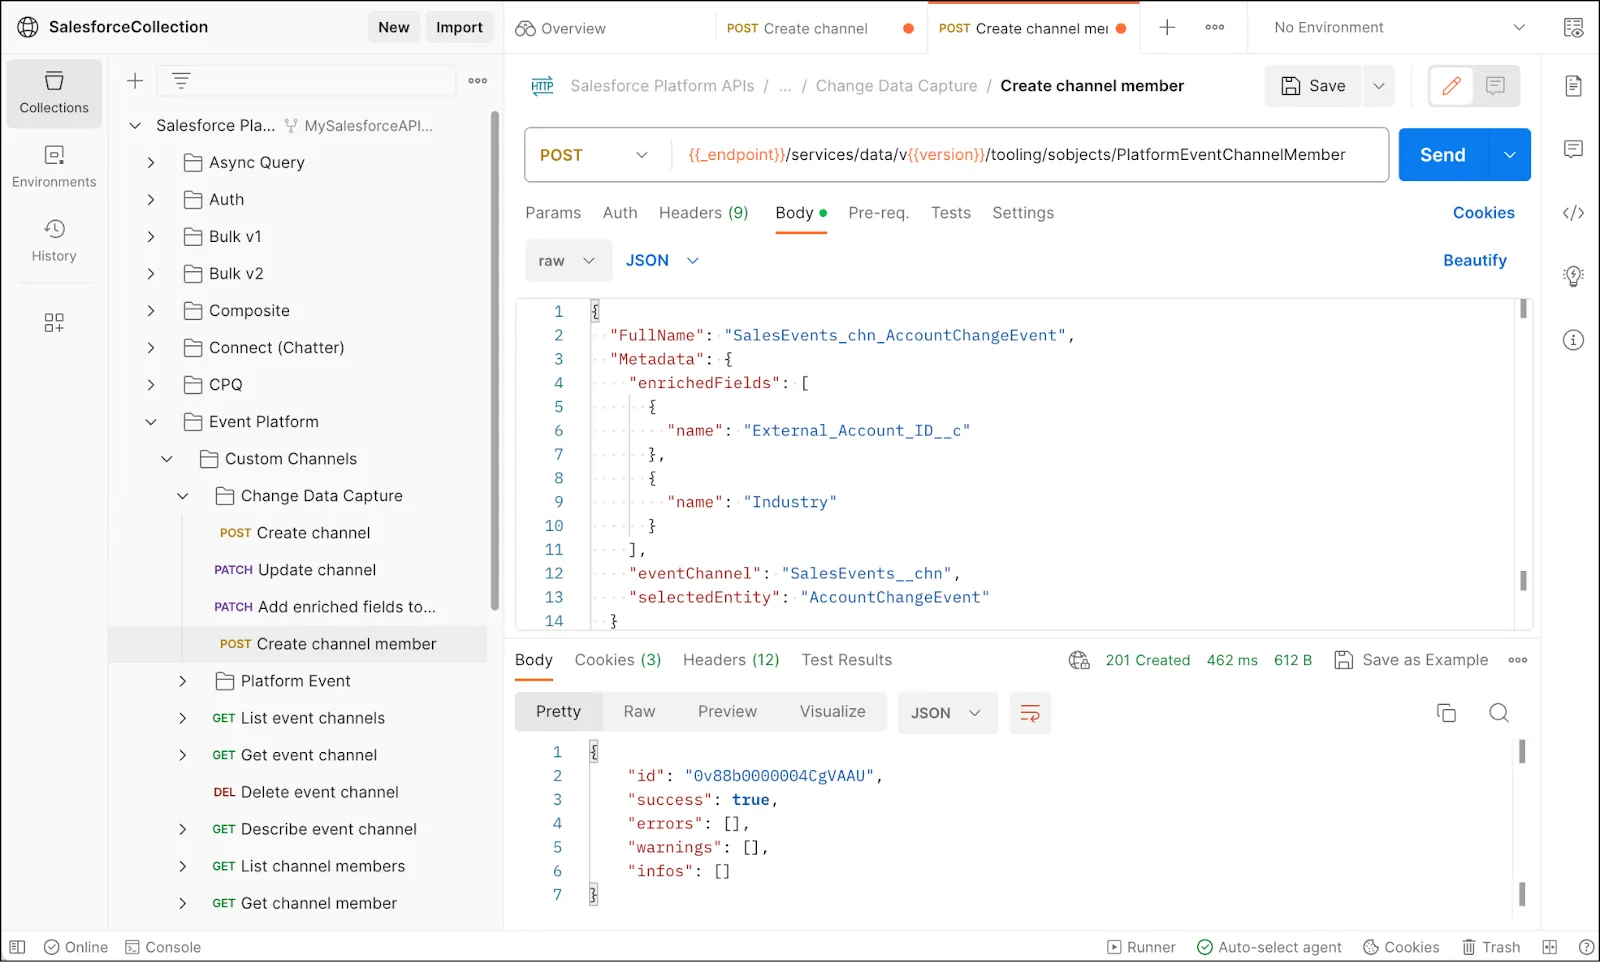Open the History sidebar panel
Viewport: 1600px width, 962px height.
54,241
